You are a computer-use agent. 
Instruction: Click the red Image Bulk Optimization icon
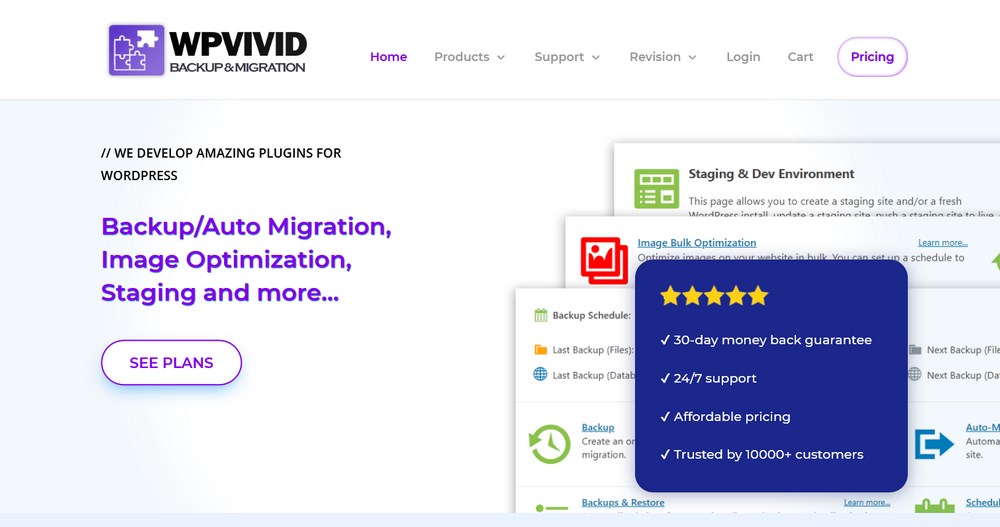click(604, 260)
